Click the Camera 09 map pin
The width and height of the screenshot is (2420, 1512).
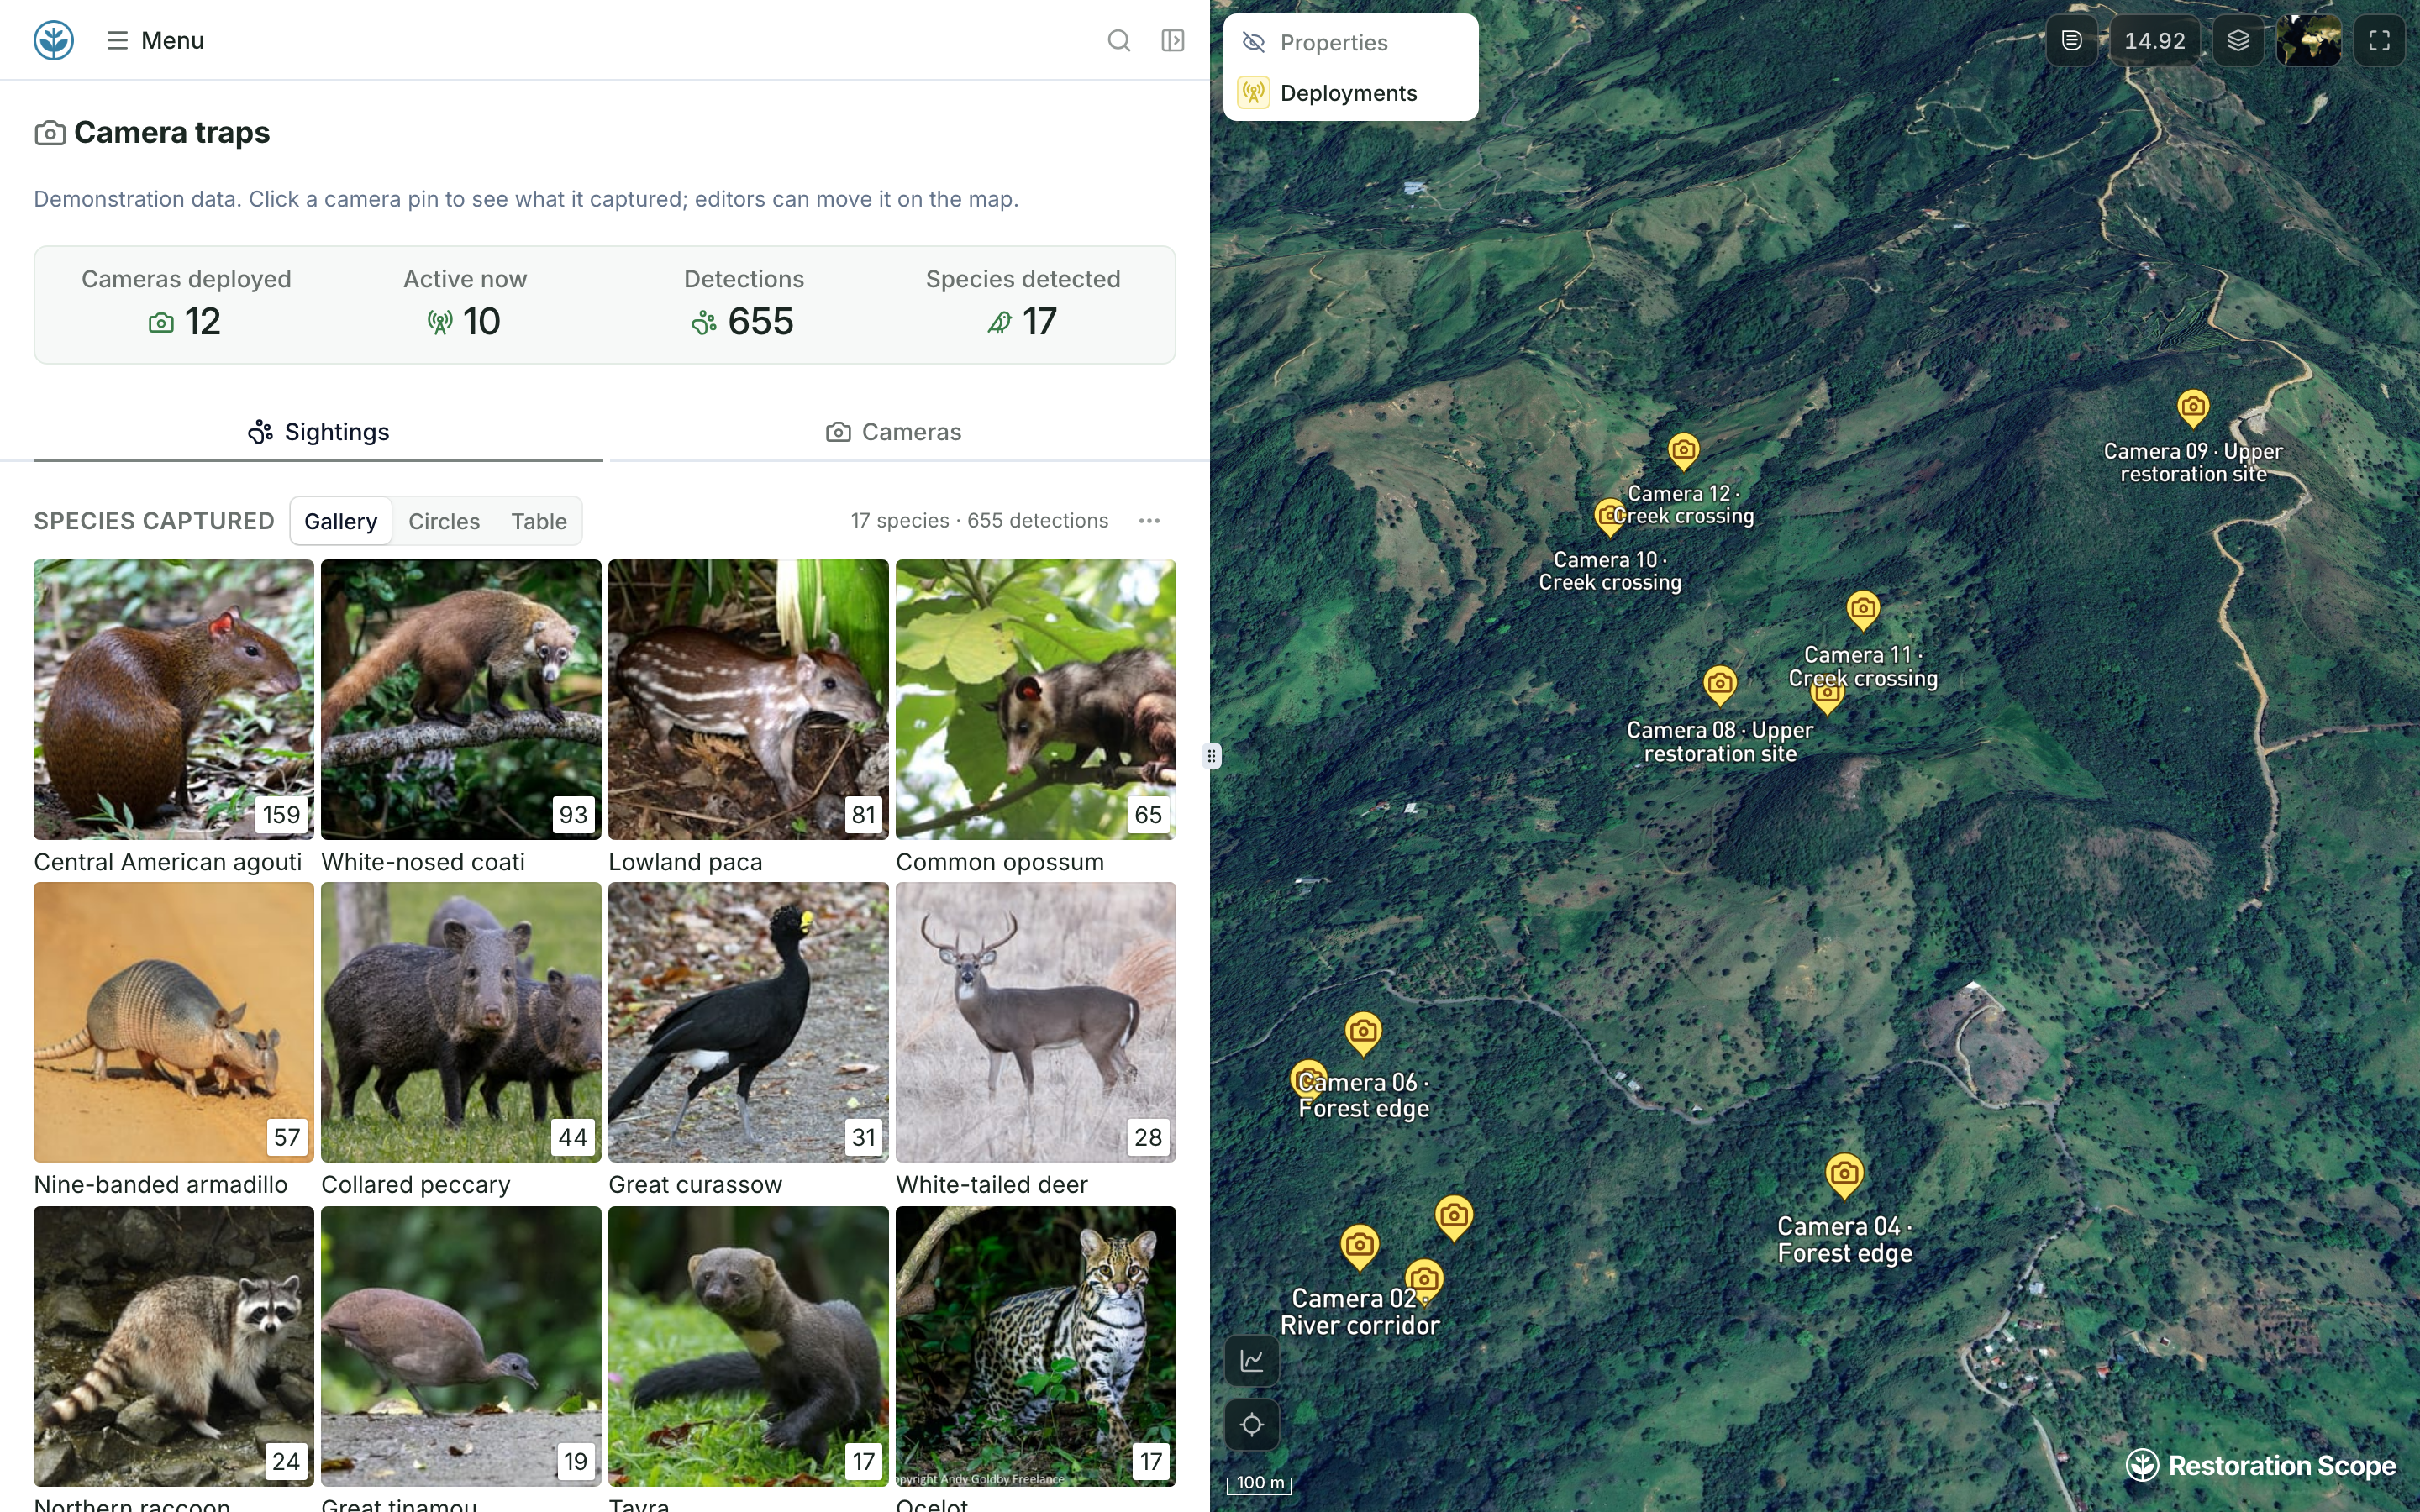2193,407
